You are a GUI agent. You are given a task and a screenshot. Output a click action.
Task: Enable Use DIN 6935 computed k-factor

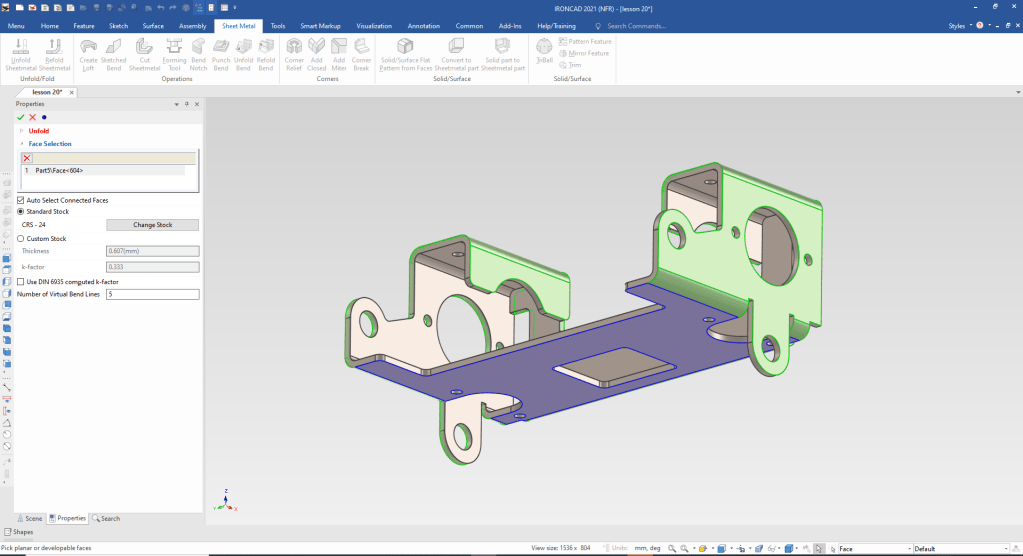point(22,282)
